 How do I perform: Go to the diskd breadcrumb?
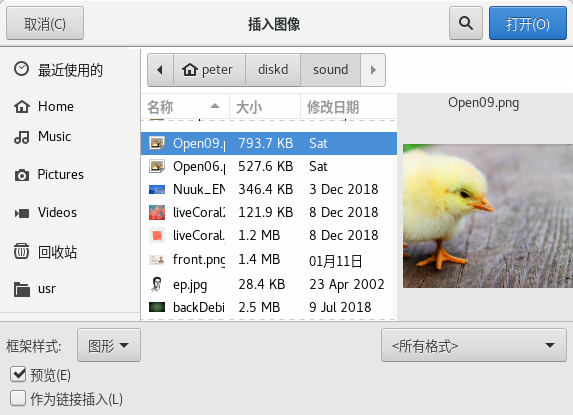(273, 70)
